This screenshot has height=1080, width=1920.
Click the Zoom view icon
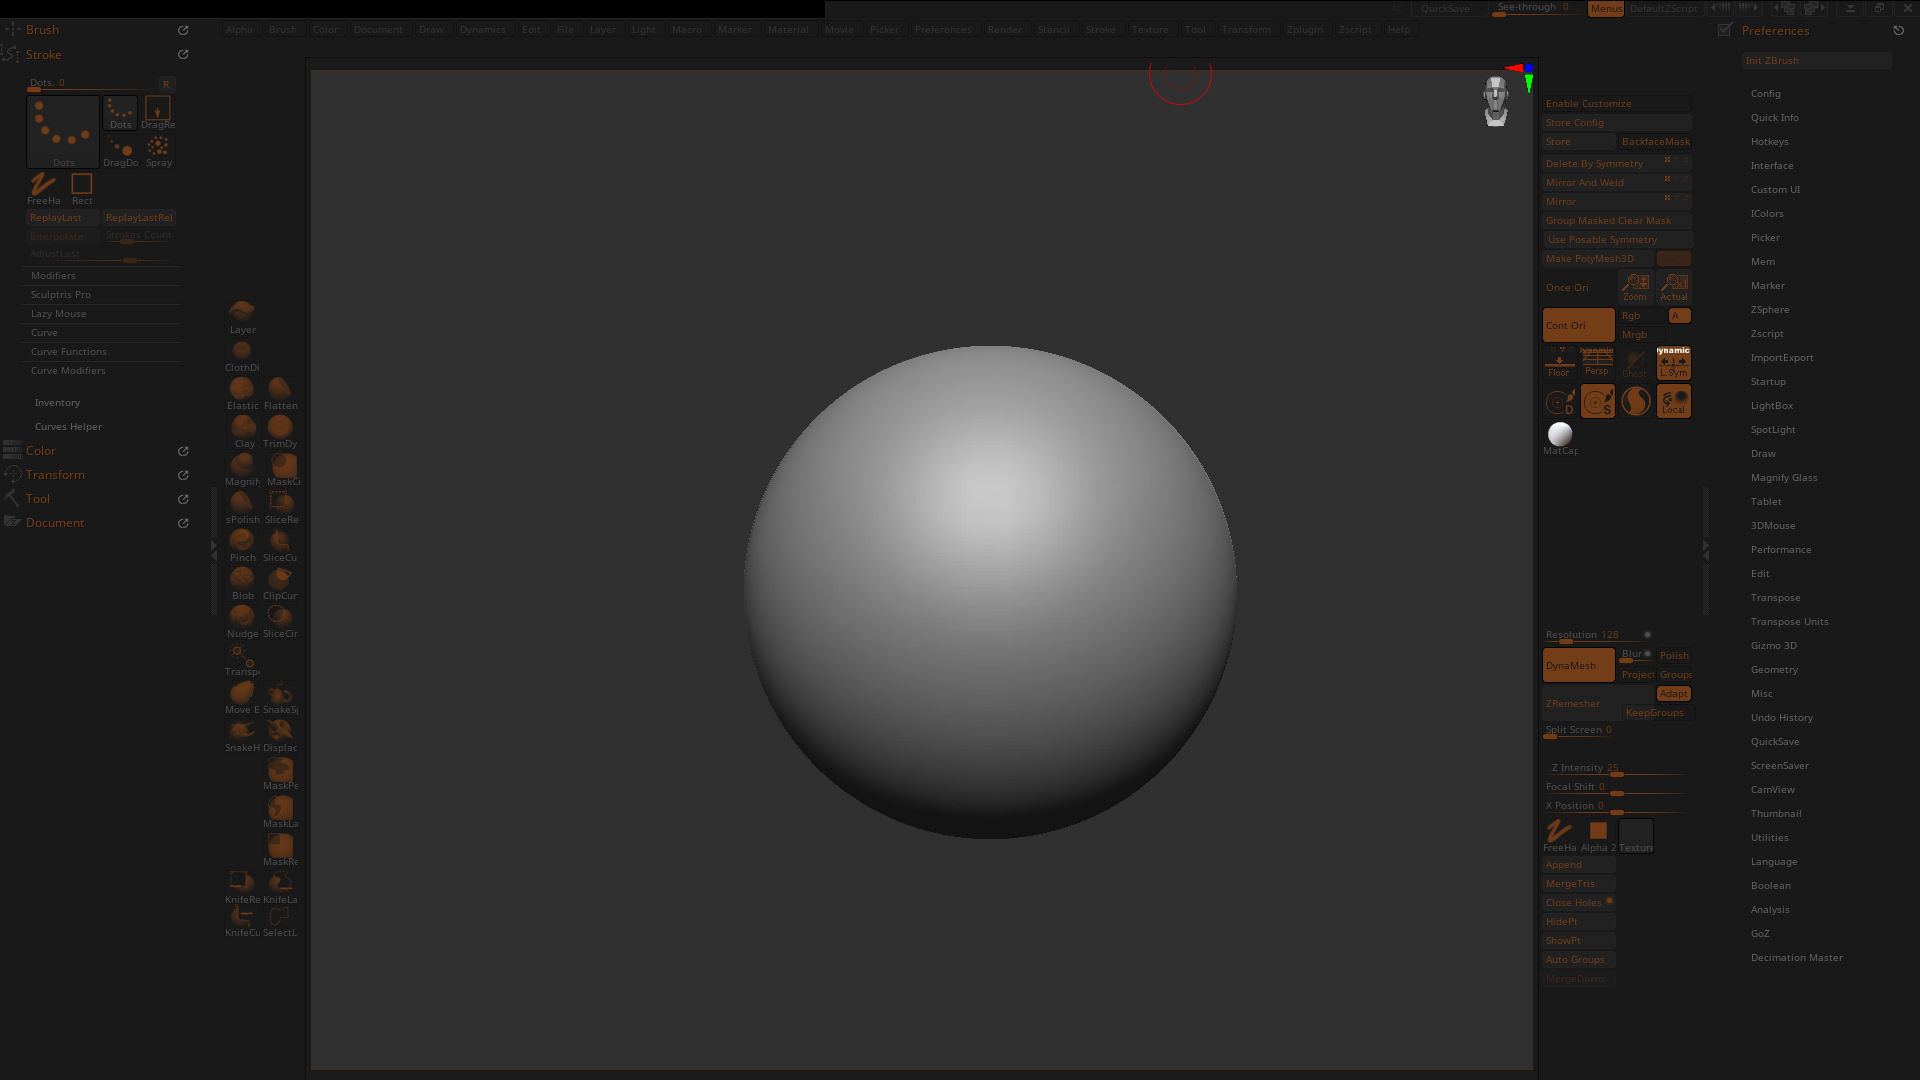pyautogui.click(x=1635, y=287)
